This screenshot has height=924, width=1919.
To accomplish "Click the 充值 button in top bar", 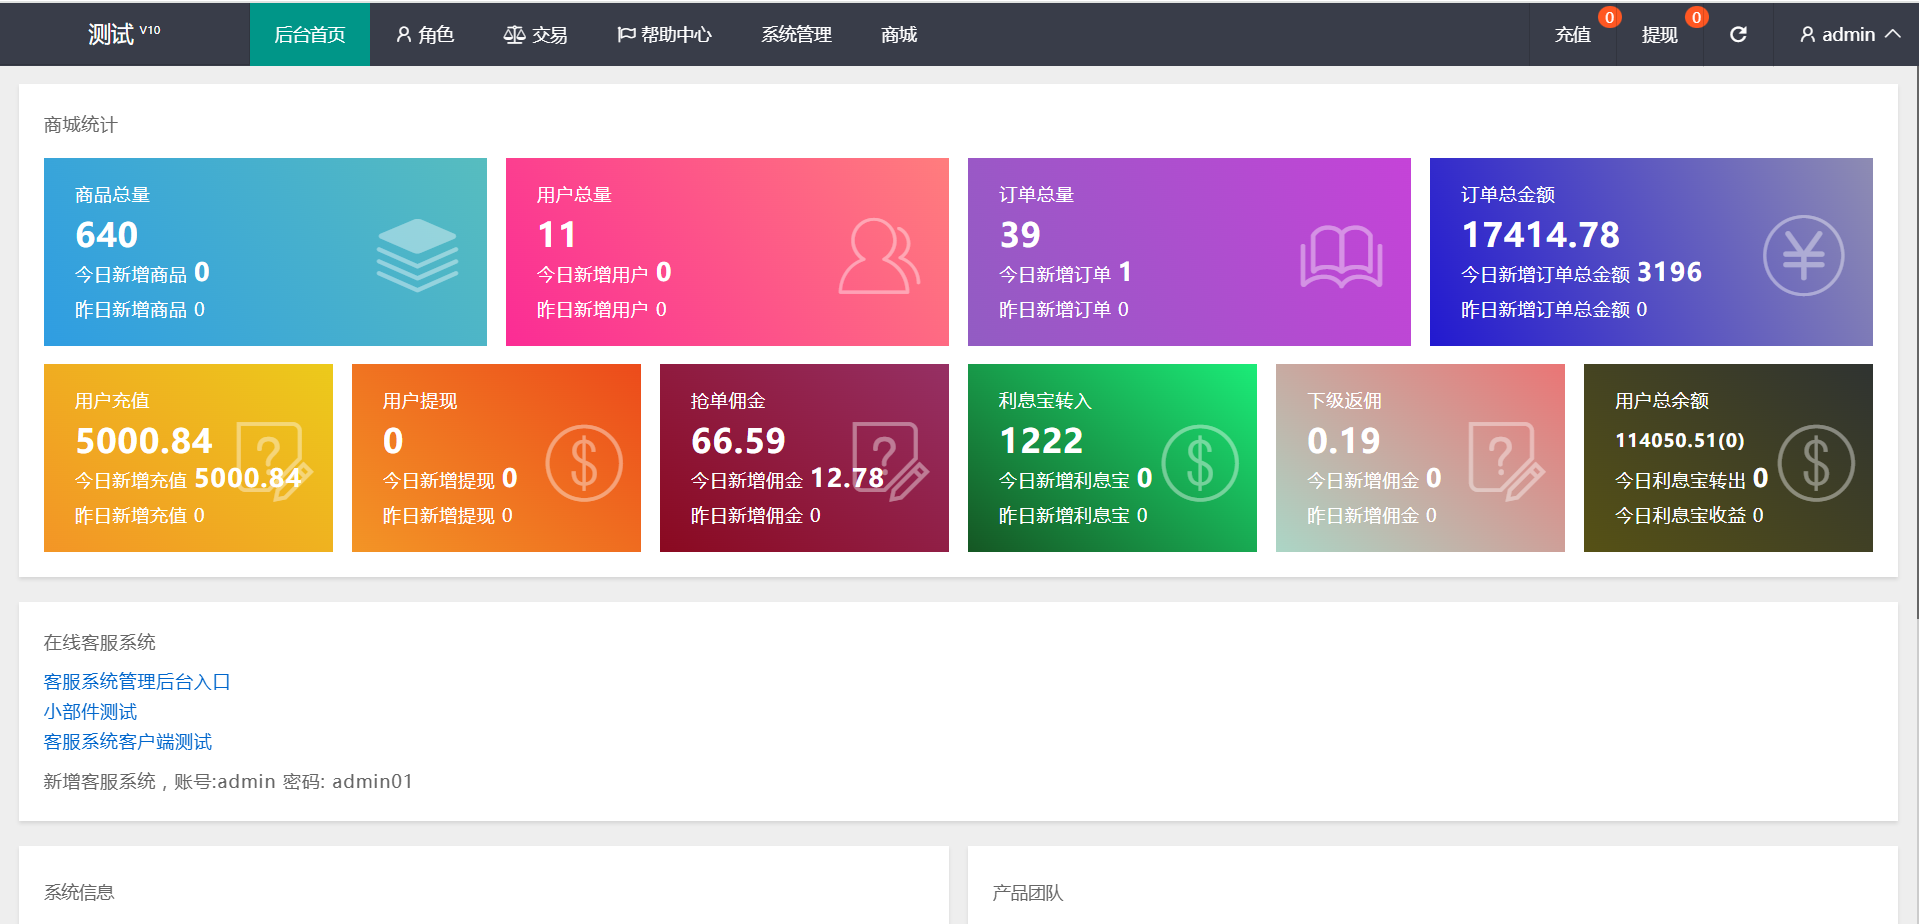I will click(x=1572, y=35).
